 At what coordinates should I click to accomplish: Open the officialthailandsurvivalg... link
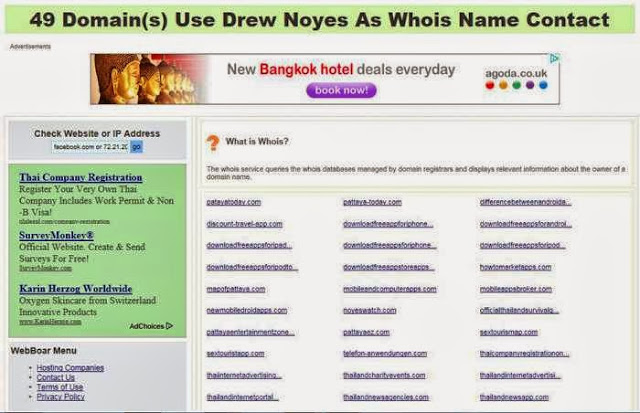tap(519, 310)
